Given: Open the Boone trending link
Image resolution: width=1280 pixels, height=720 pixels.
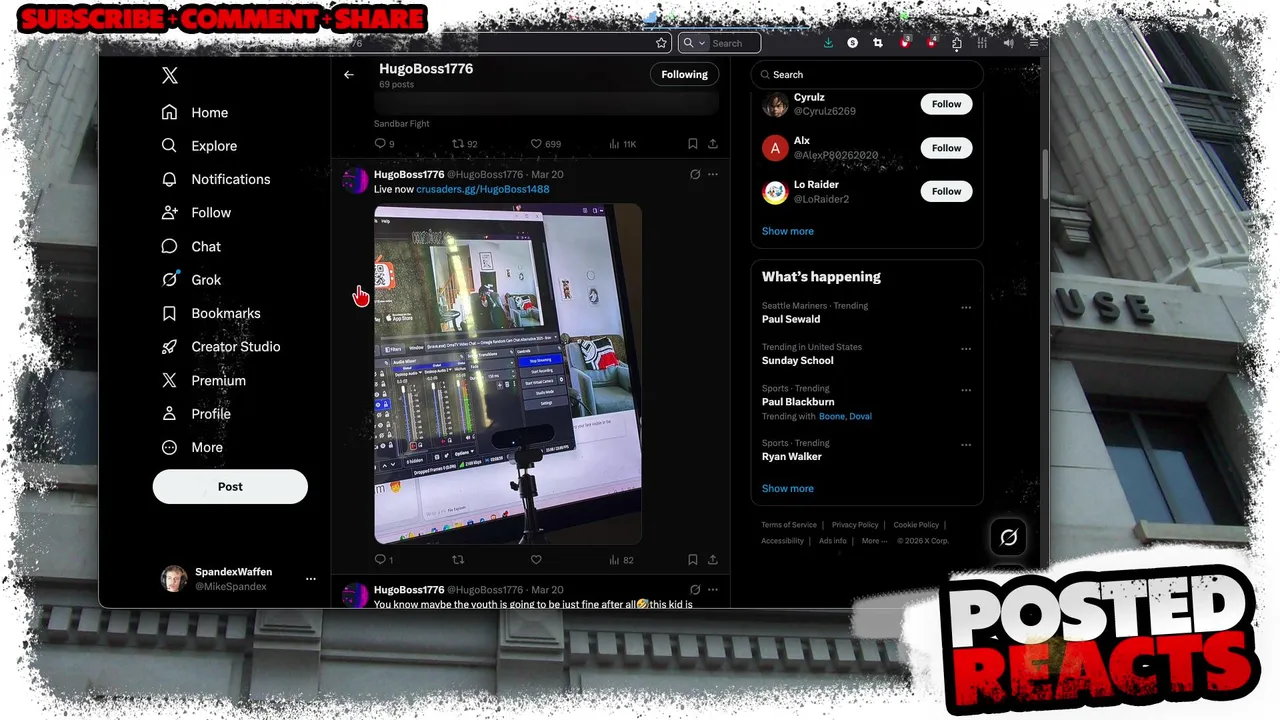Looking at the screenshot, I should 831,417.
